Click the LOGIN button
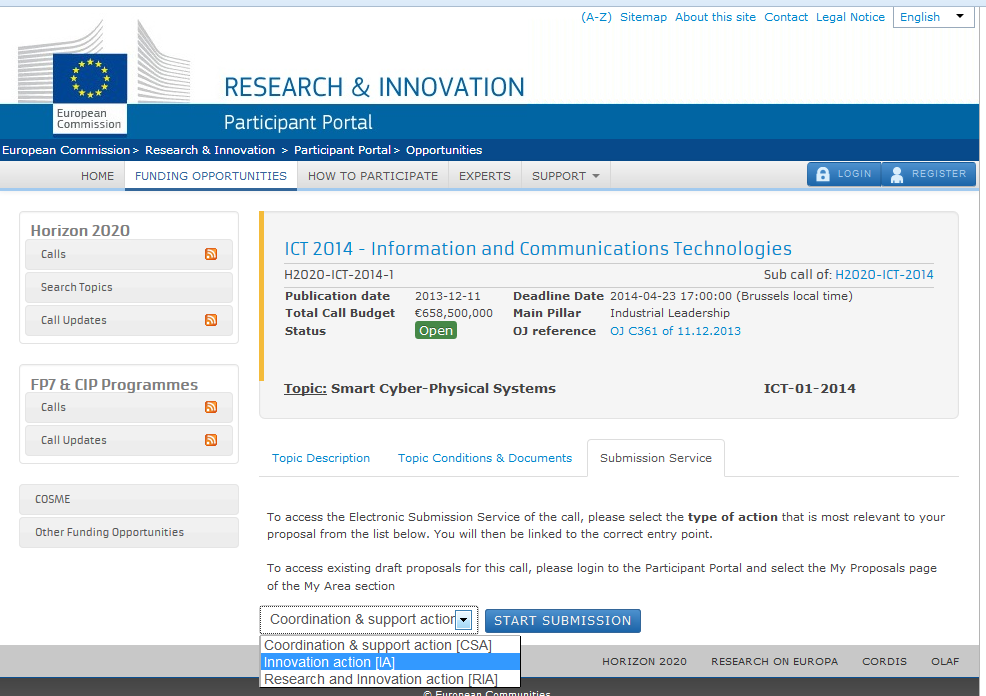Image resolution: width=986 pixels, height=696 pixels. coord(844,174)
